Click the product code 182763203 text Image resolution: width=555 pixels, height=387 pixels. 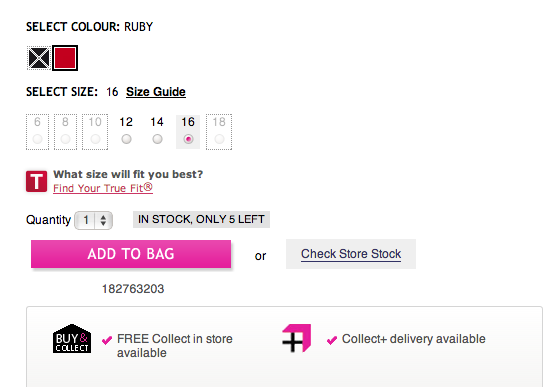tap(133, 289)
